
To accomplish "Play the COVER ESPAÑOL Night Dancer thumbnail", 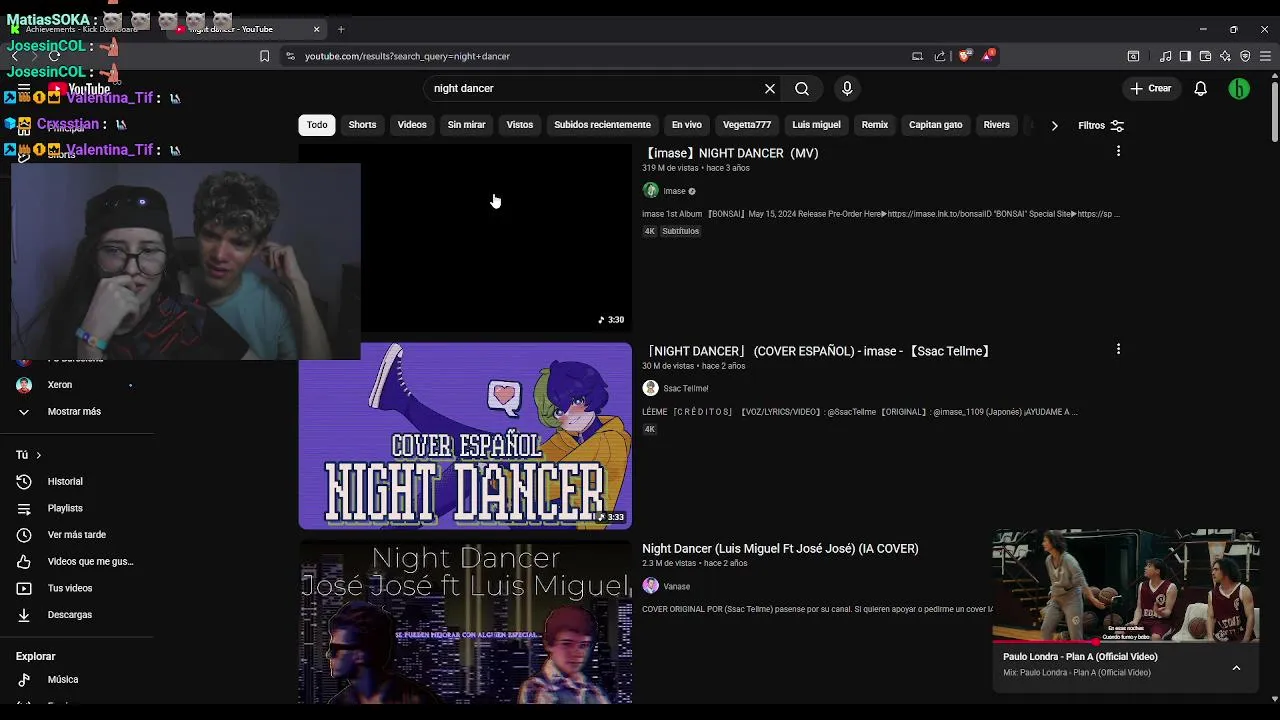I will (465, 436).
